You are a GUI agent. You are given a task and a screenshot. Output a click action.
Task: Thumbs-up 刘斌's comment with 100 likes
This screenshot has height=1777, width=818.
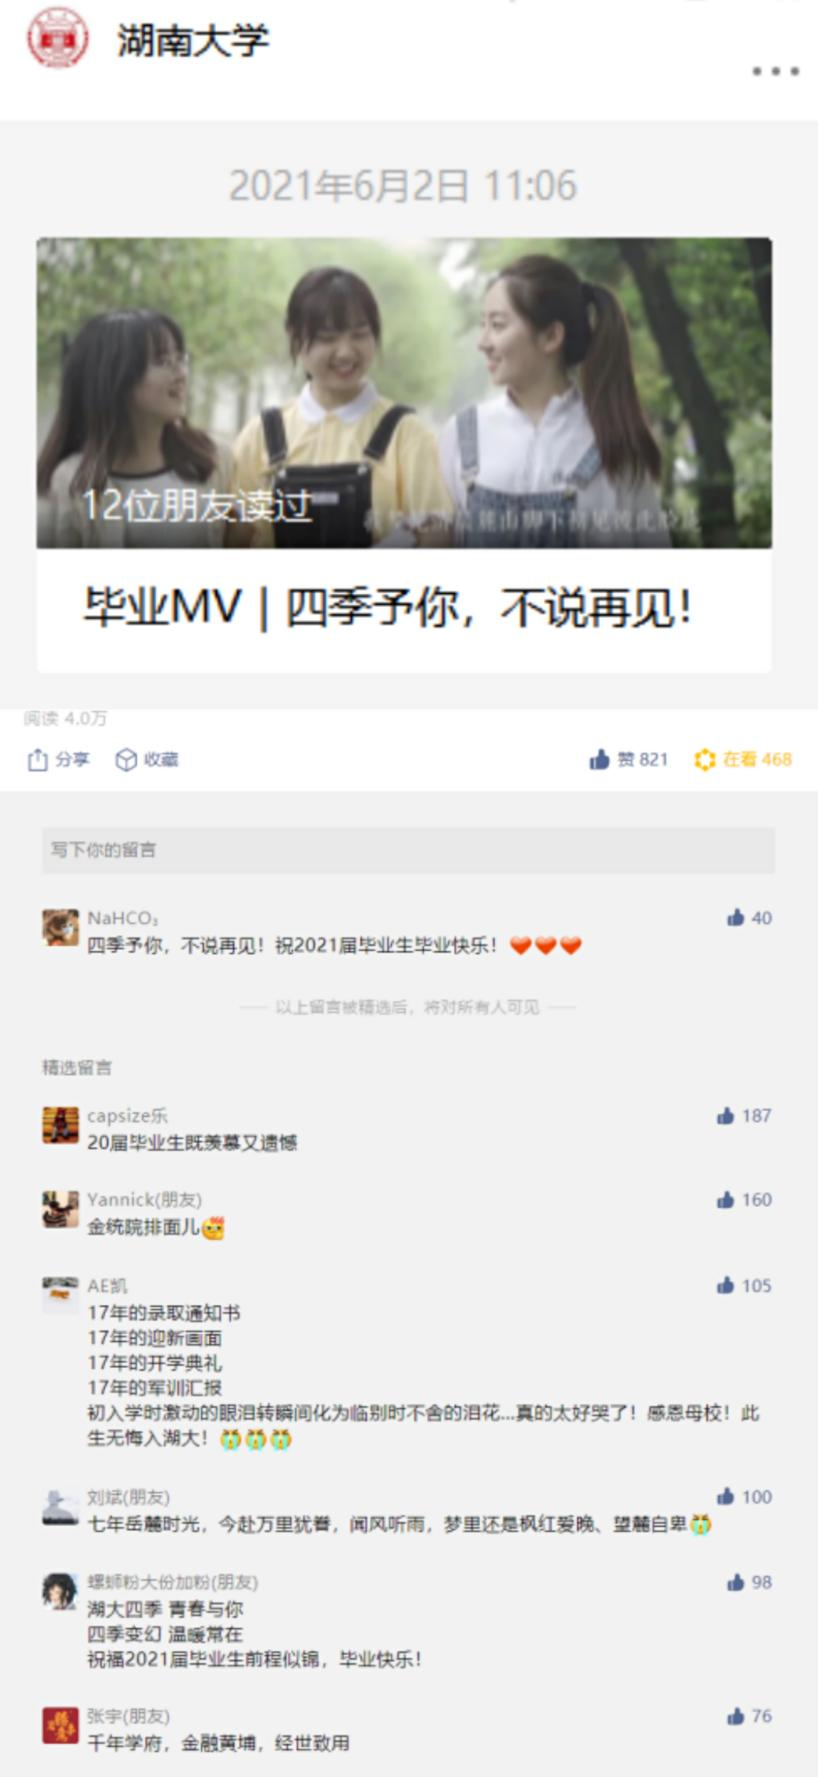(744, 1496)
